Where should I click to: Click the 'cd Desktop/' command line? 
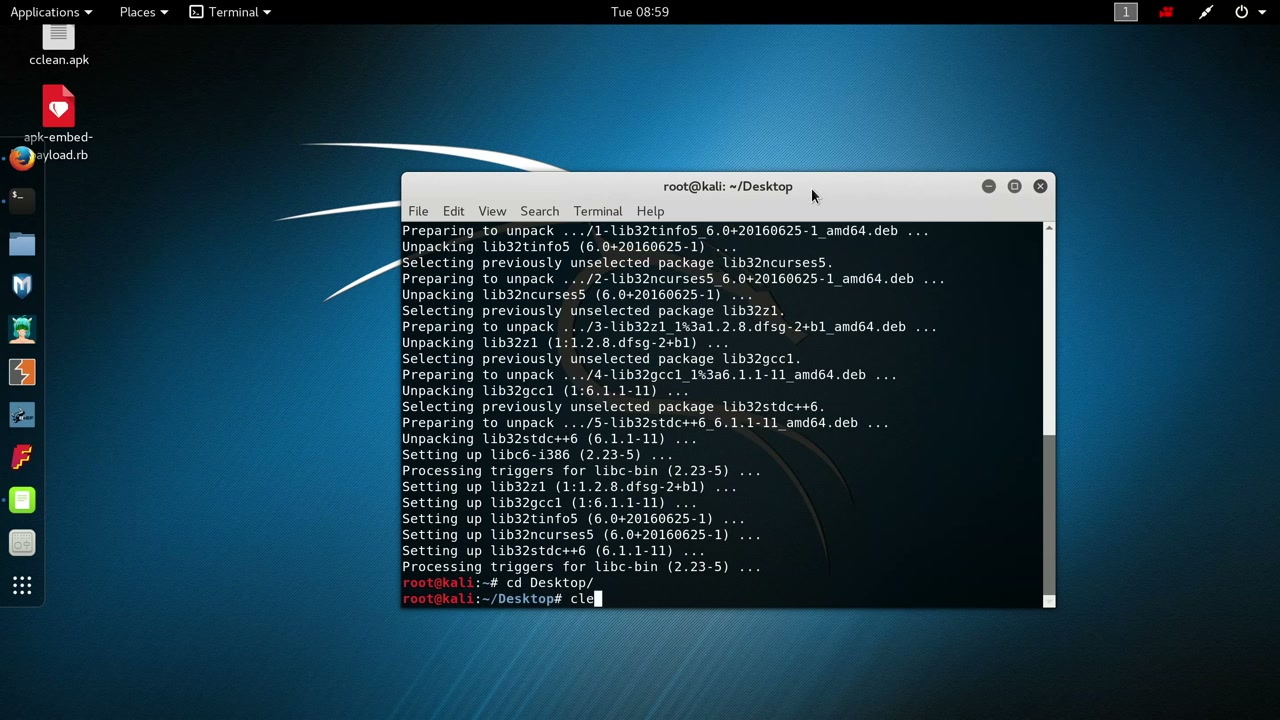tap(498, 583)
